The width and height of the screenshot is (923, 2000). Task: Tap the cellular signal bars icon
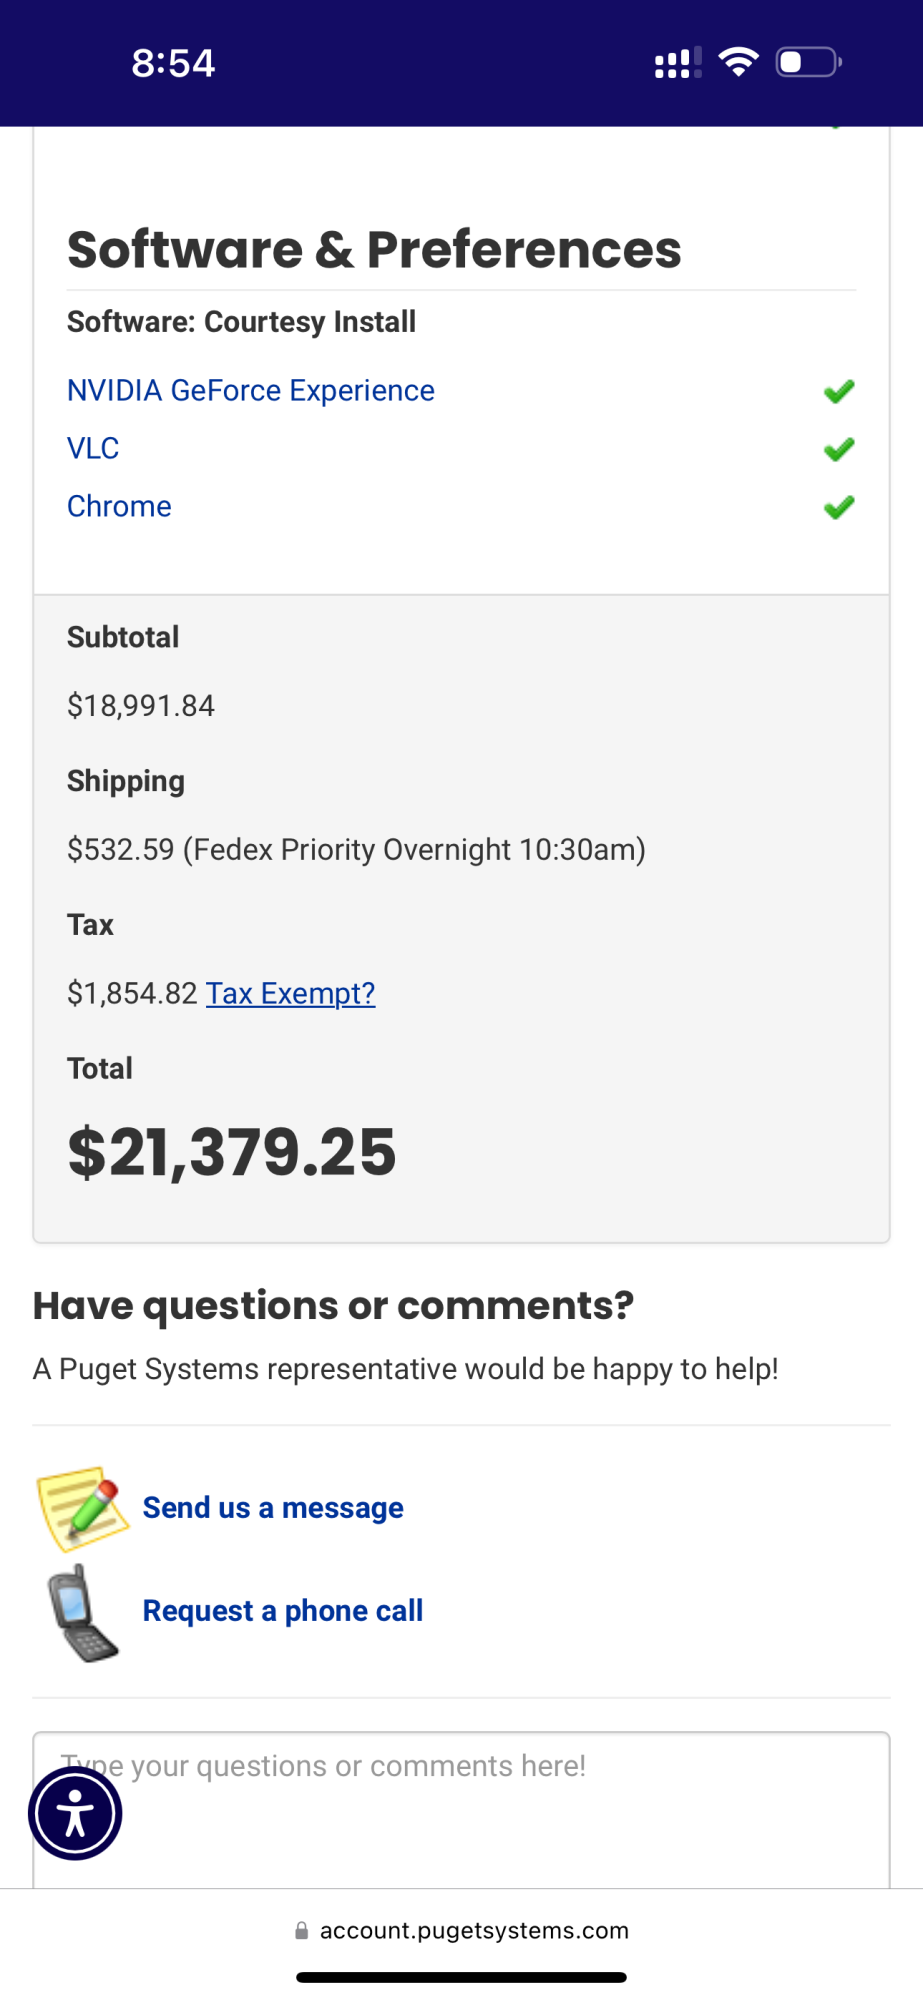[677, 63]
